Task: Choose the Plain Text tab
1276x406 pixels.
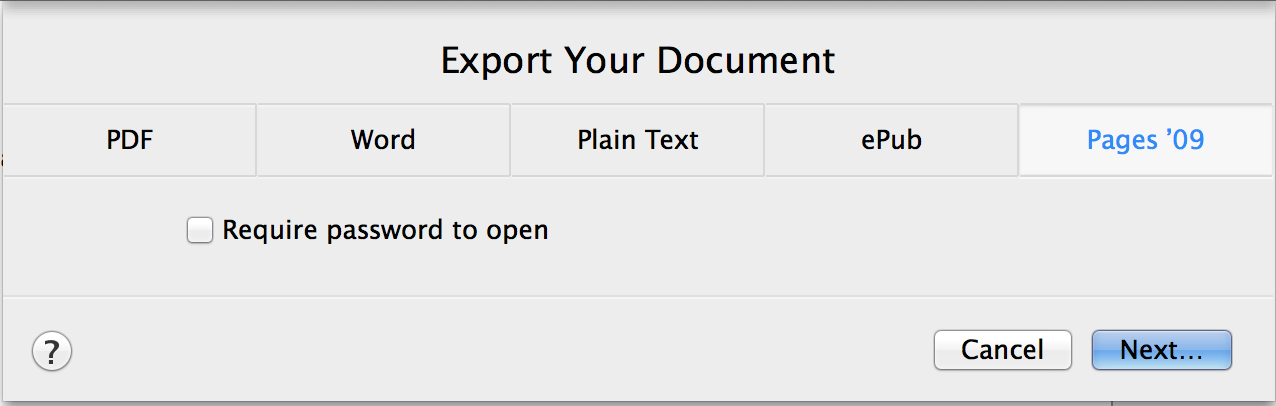Action: click(x=638, y=140)
